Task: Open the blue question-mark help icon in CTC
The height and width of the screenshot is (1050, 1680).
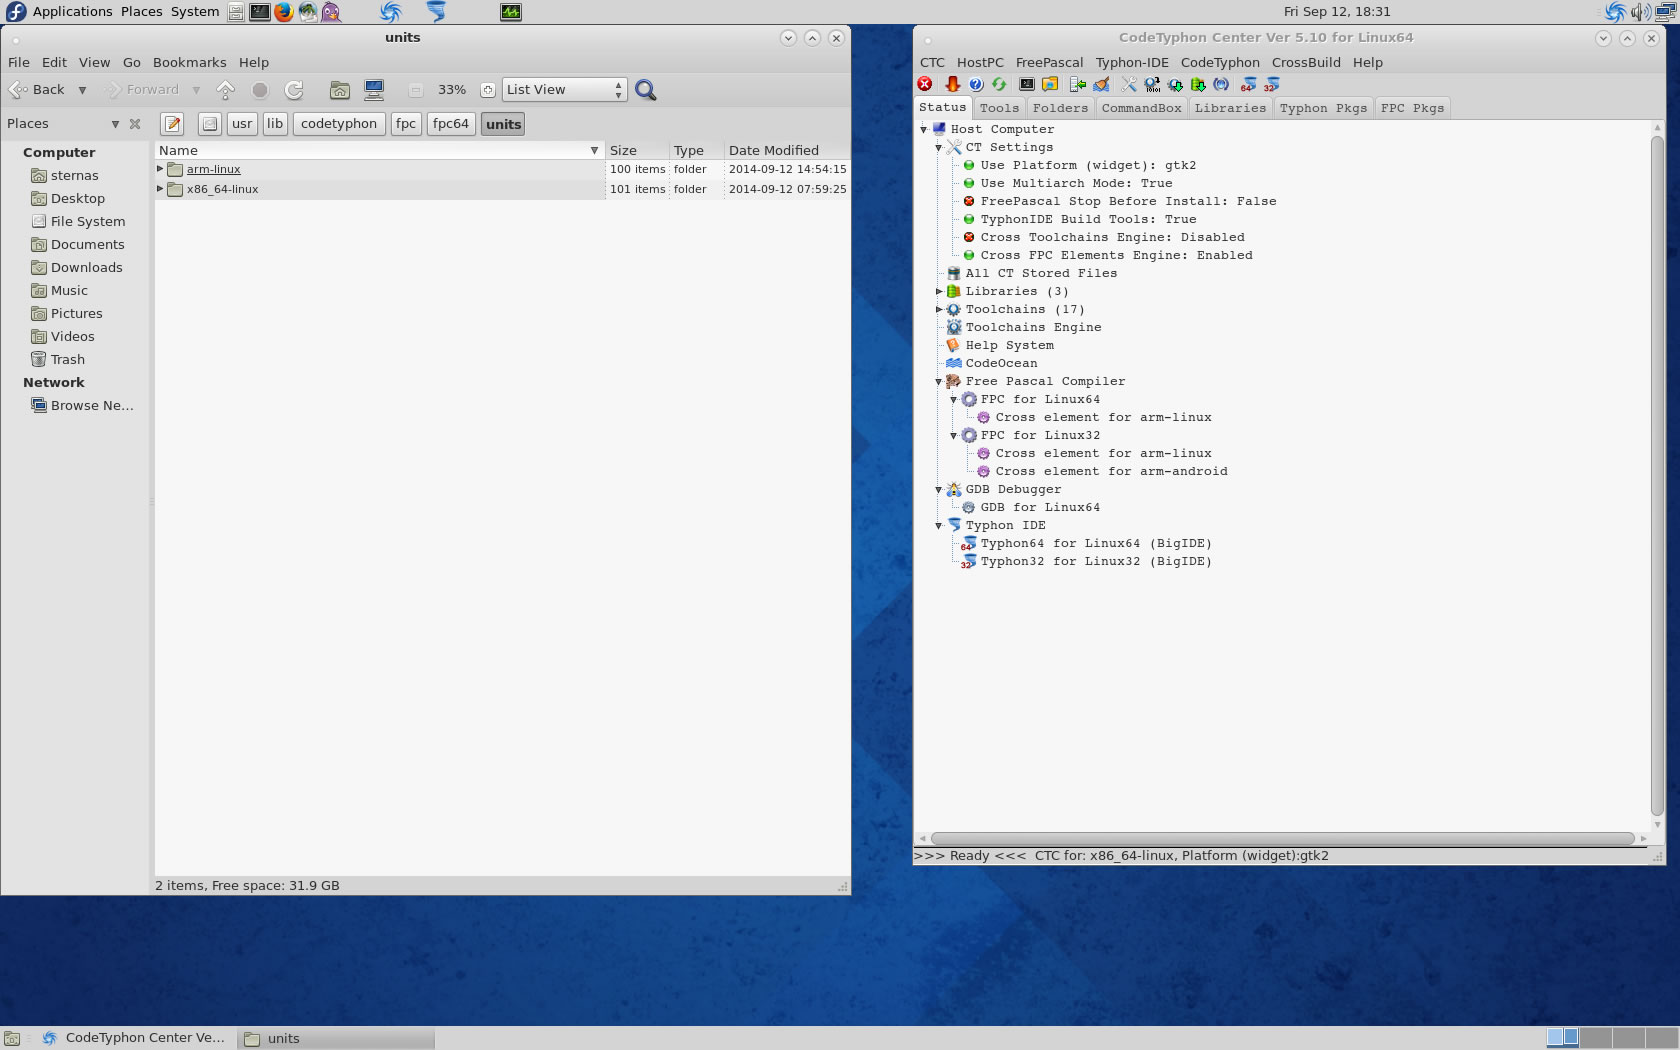Action: tap(976, 85)
